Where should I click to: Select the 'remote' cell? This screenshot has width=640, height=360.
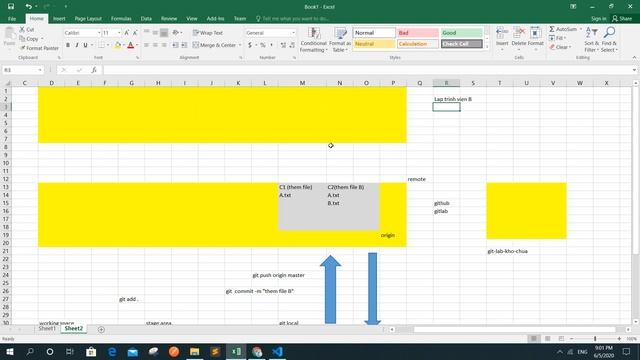420,179
